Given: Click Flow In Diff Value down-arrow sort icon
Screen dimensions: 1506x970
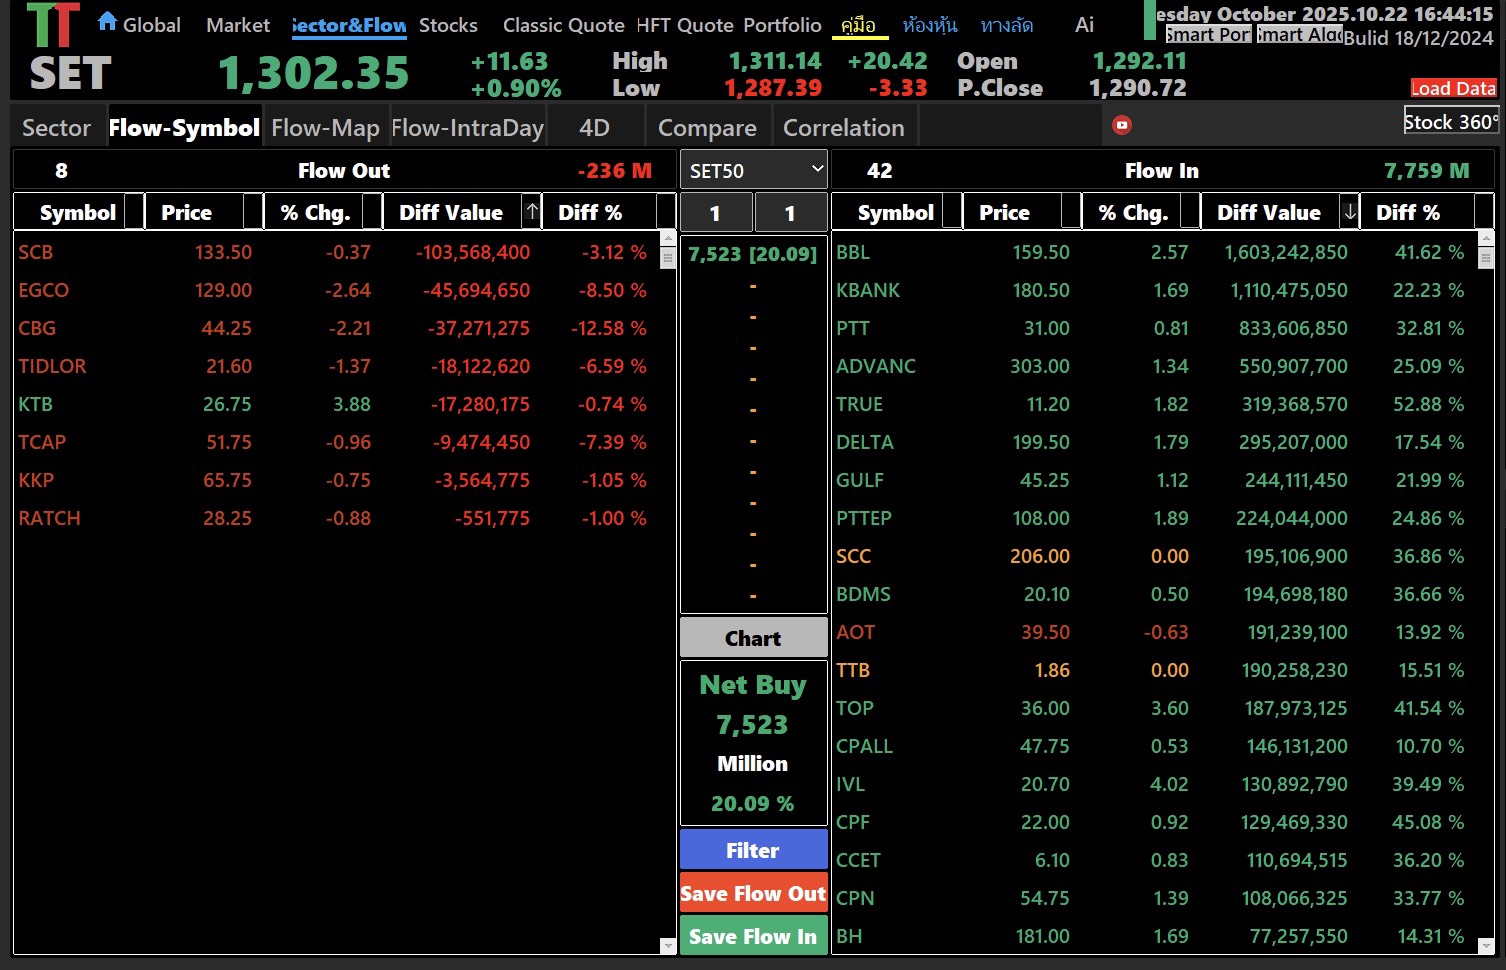Looking at the screenshot, I should point(1350,212).
